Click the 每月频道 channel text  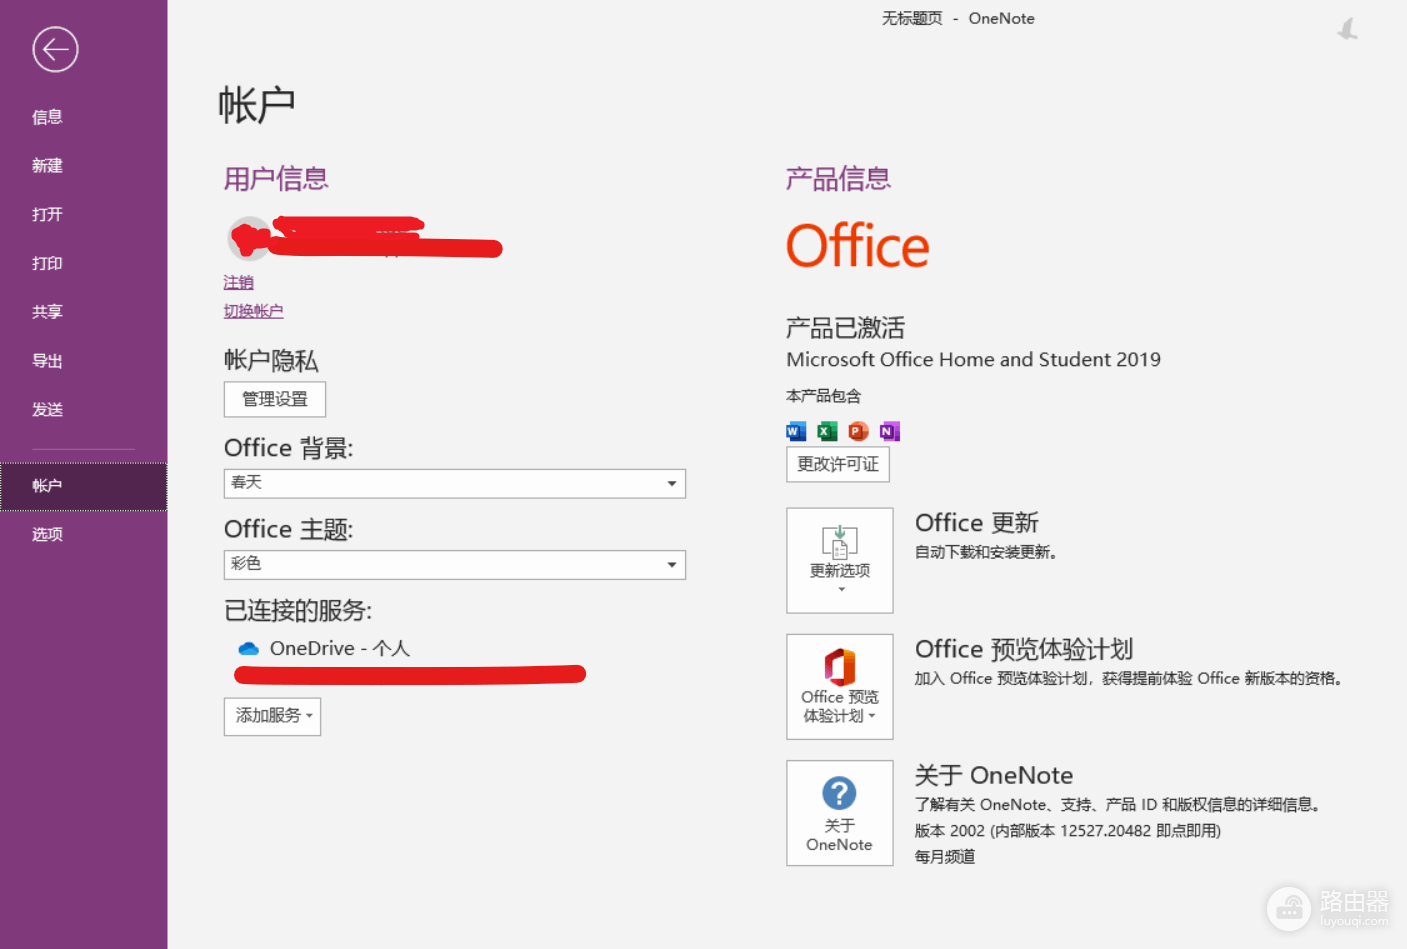[x=945, y=857]
